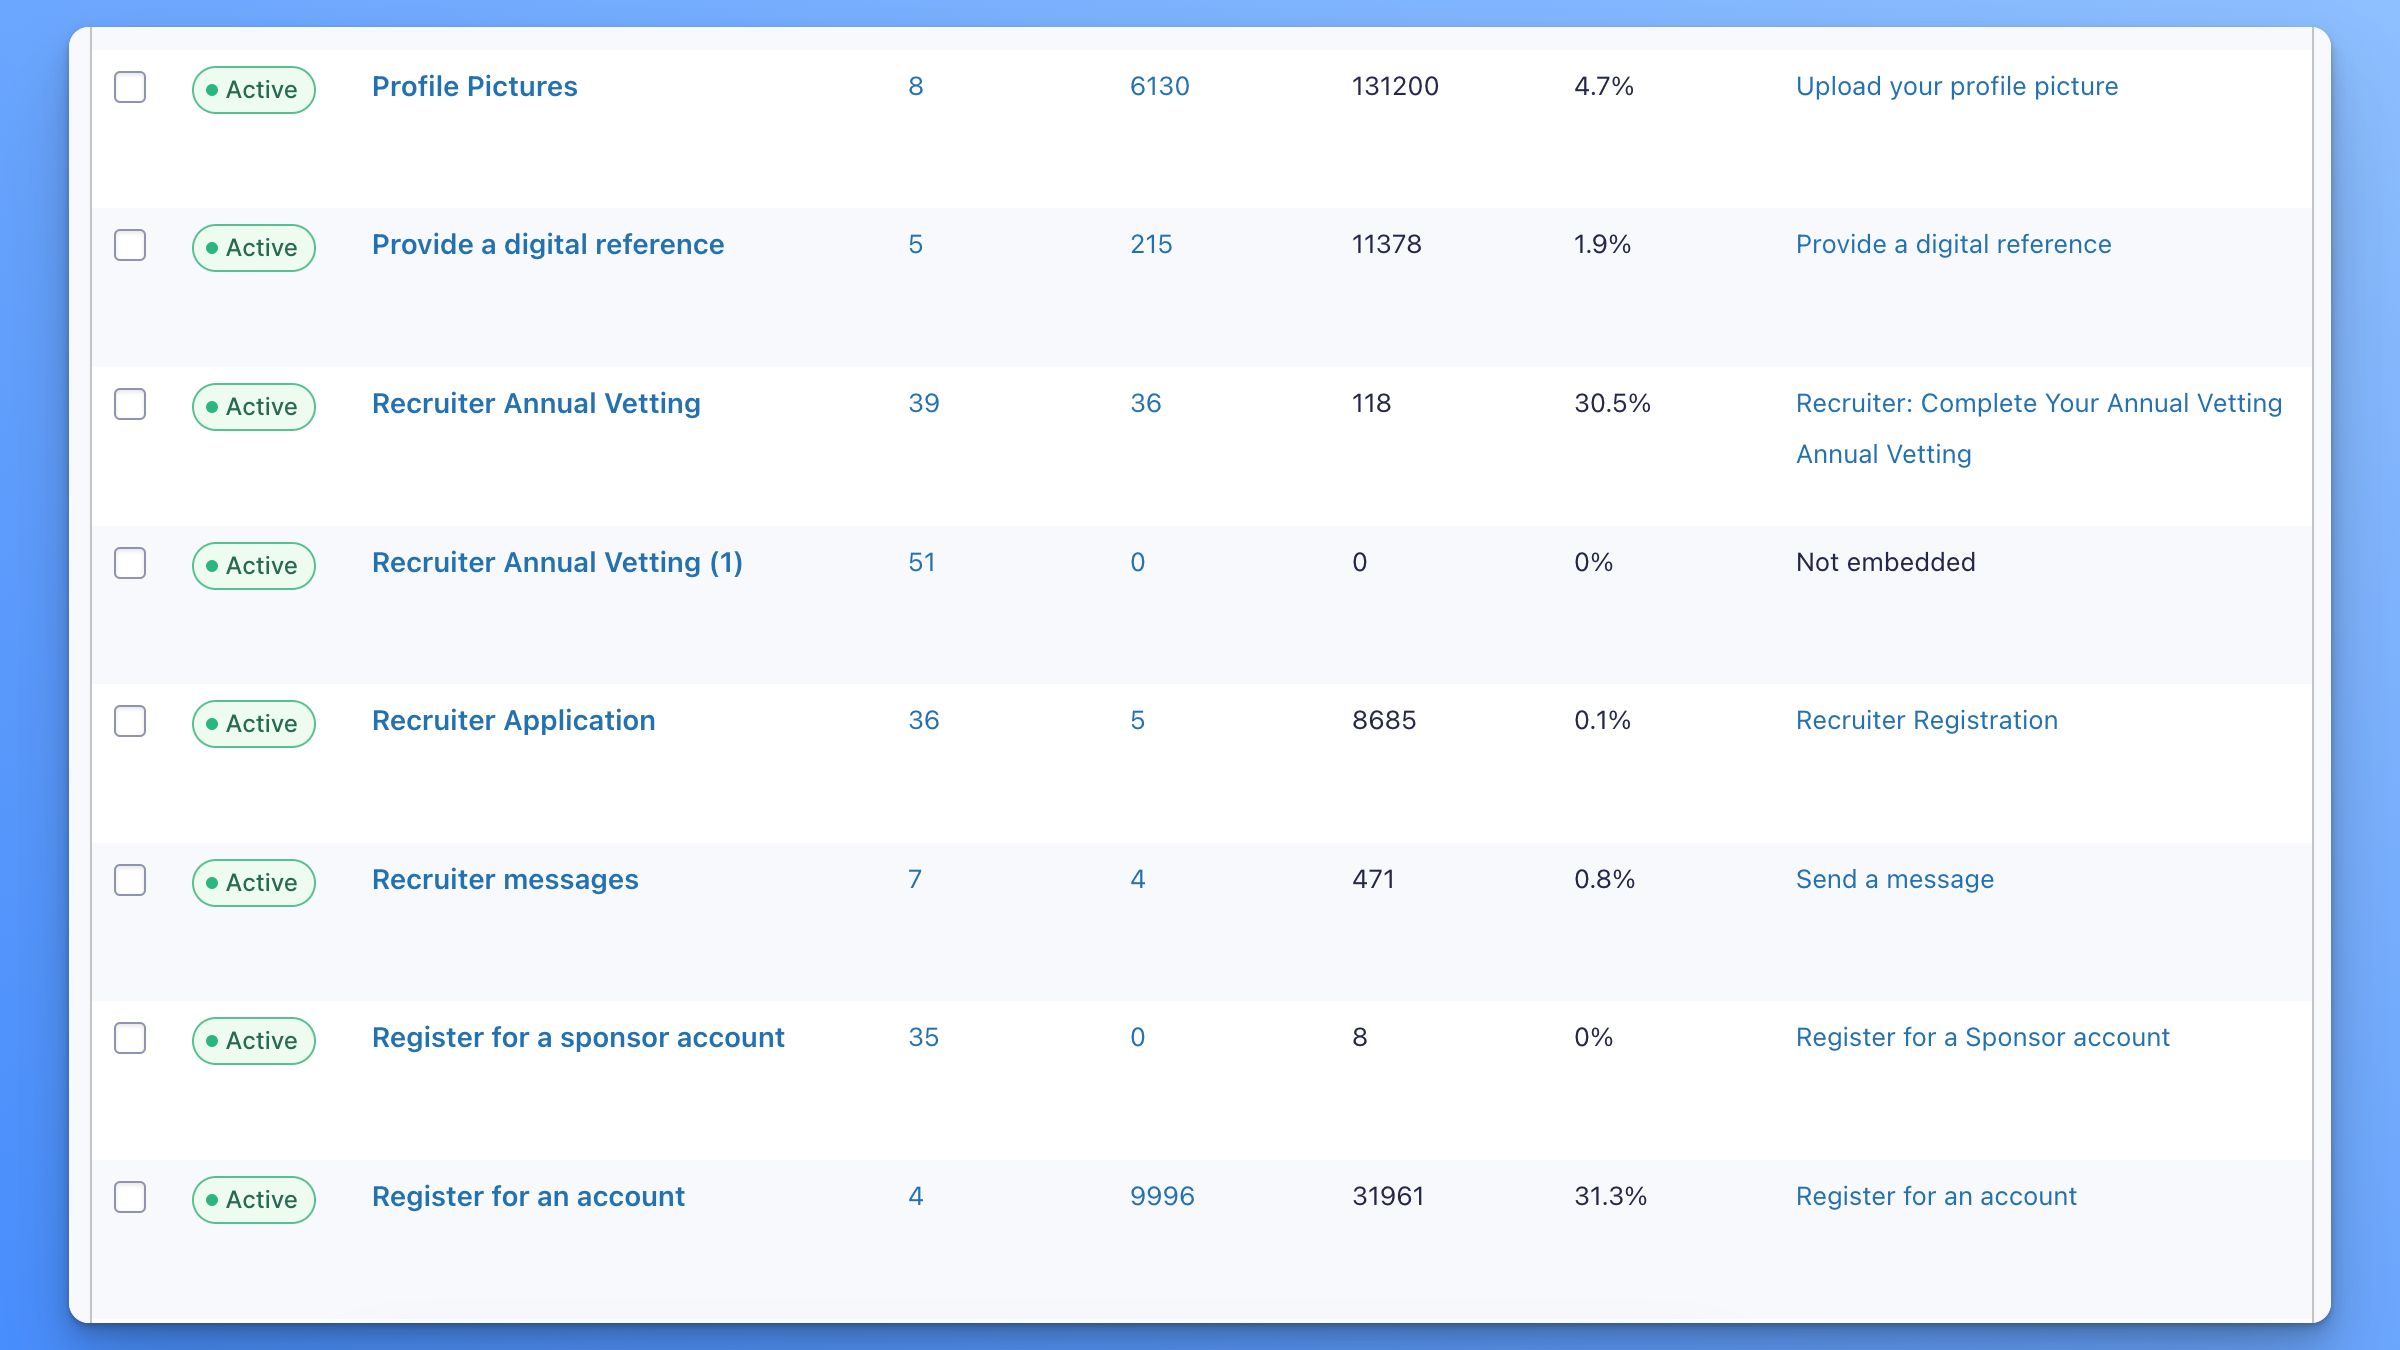This screenshot has height=1350, width=2400.
Task: Toggle Active badge on Recruiter Annual Vetting, 39 row
Action: tap(254, 407)
